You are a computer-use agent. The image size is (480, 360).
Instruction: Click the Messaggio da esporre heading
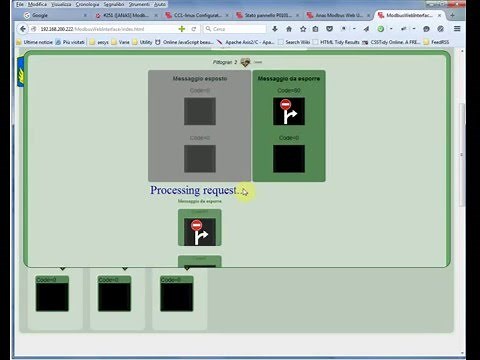pyautogui.click(x=289, y=79)
